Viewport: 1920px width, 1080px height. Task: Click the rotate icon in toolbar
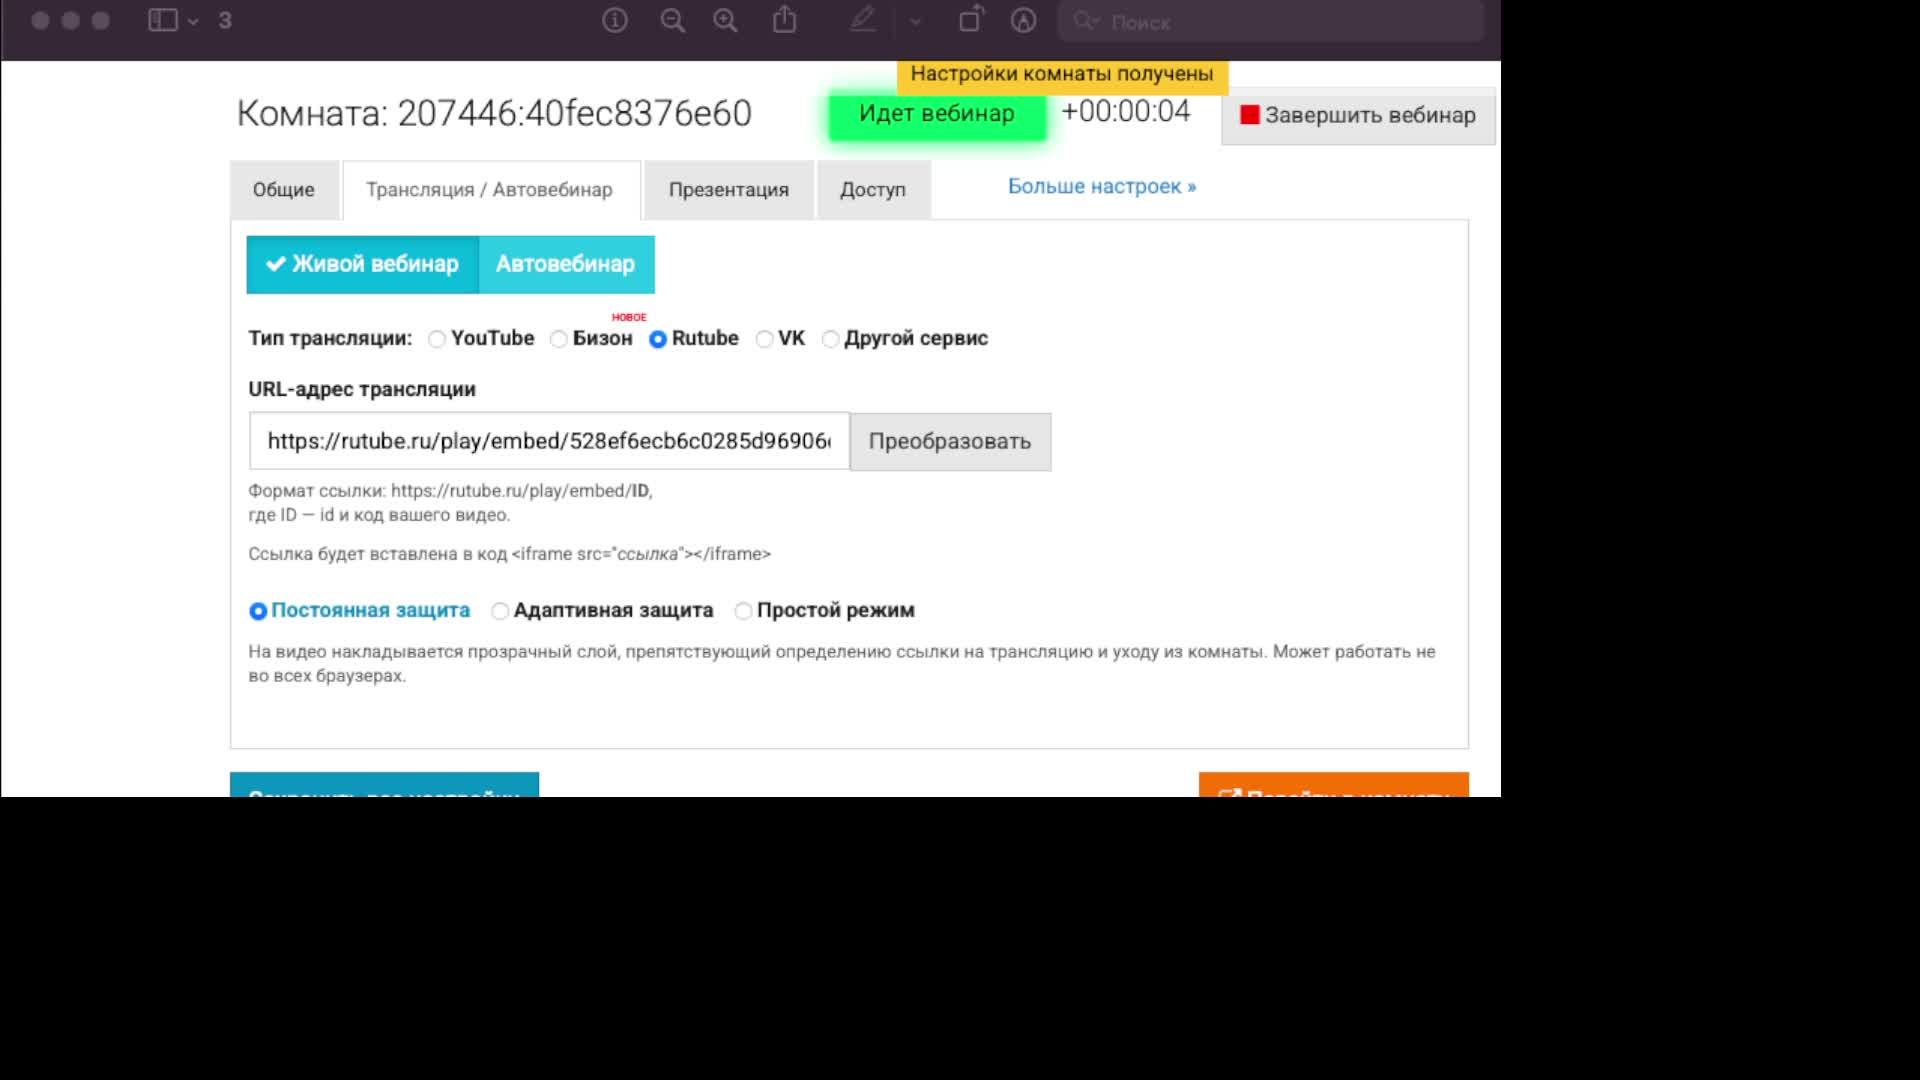click(x=970, y=20)
